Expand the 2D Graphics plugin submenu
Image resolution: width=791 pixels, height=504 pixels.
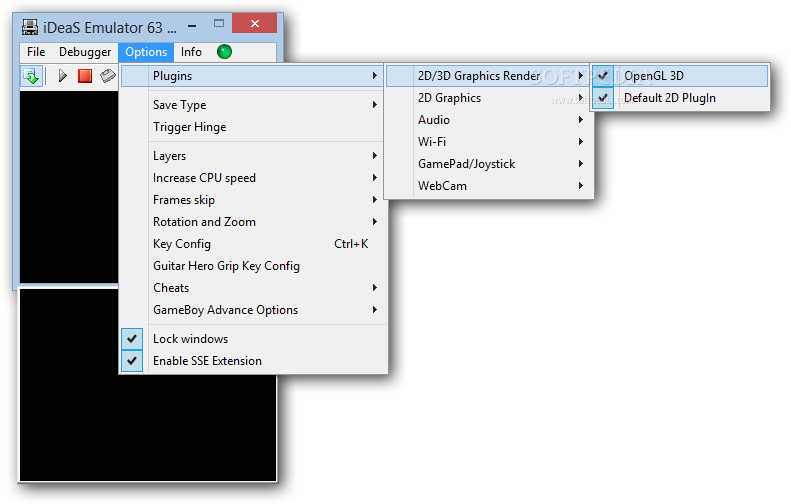[488, 98]
